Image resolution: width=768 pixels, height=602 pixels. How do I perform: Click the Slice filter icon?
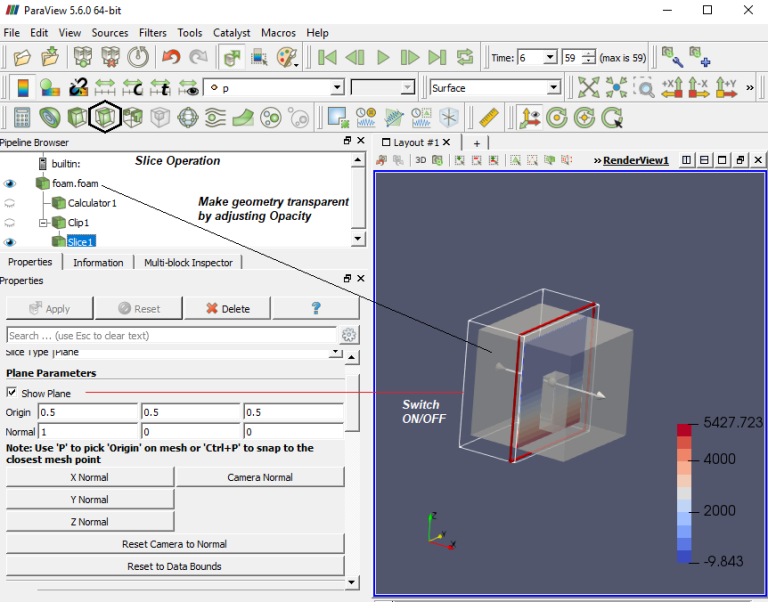coord(105,117)
